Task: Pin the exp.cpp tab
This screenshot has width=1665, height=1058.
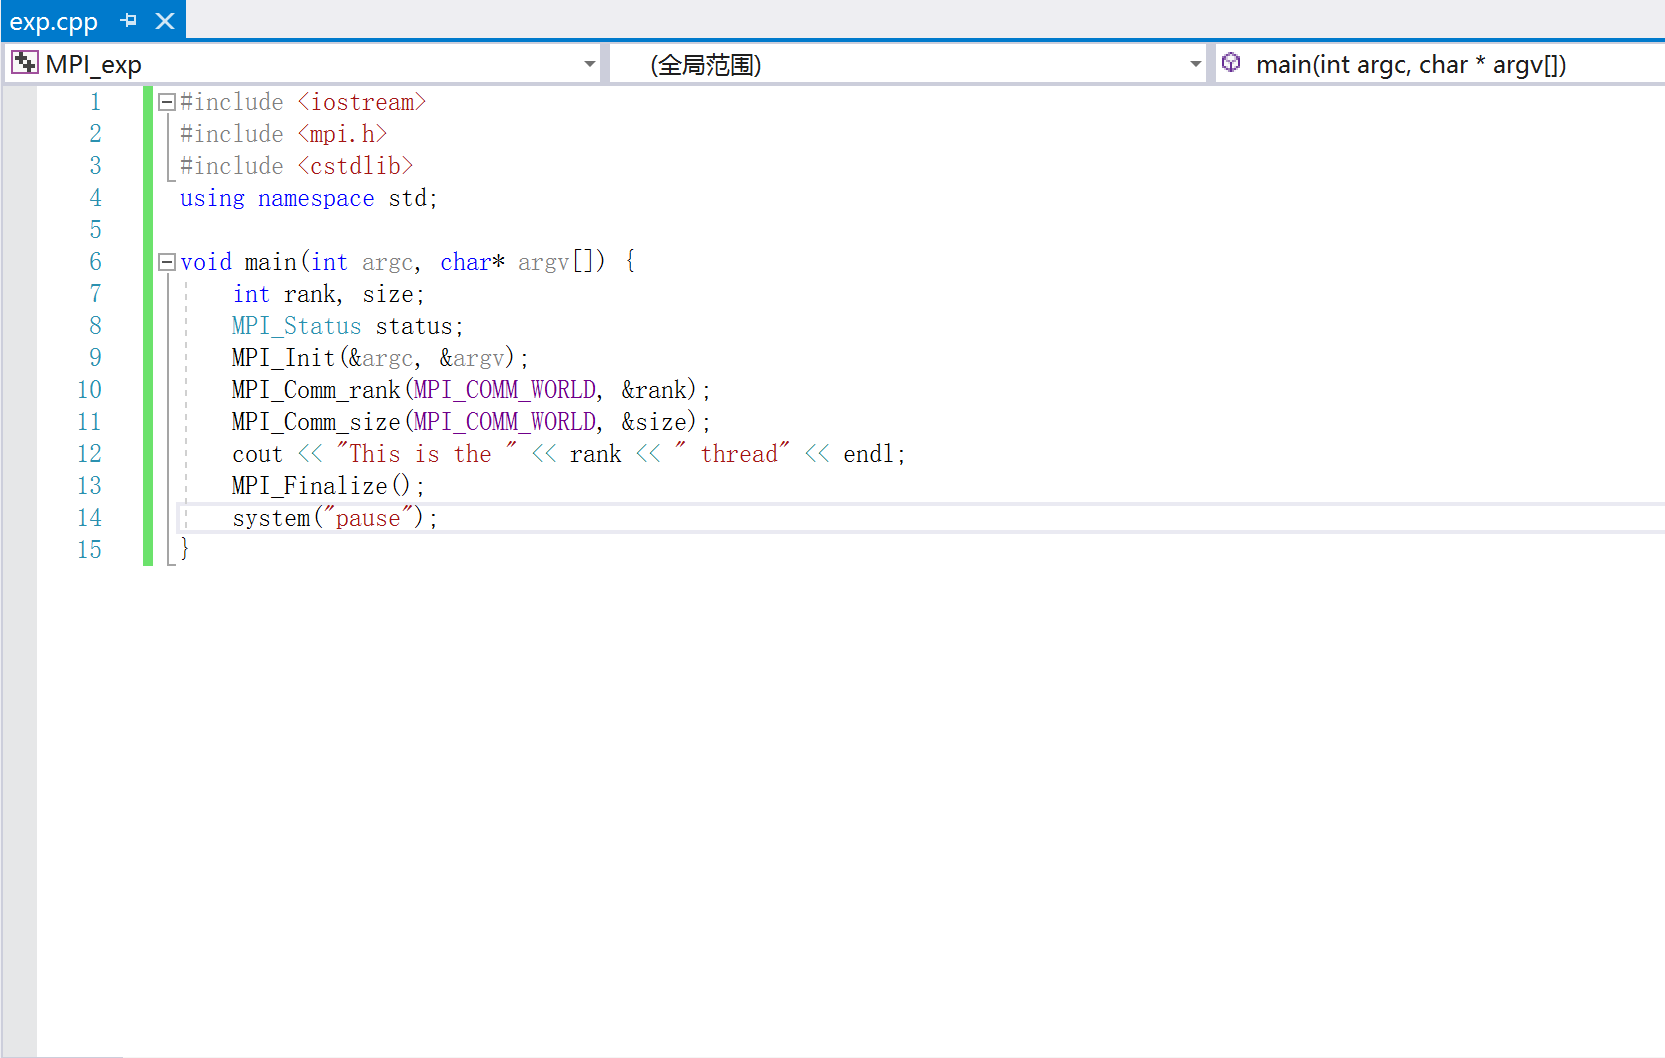Action: [129, 20]
